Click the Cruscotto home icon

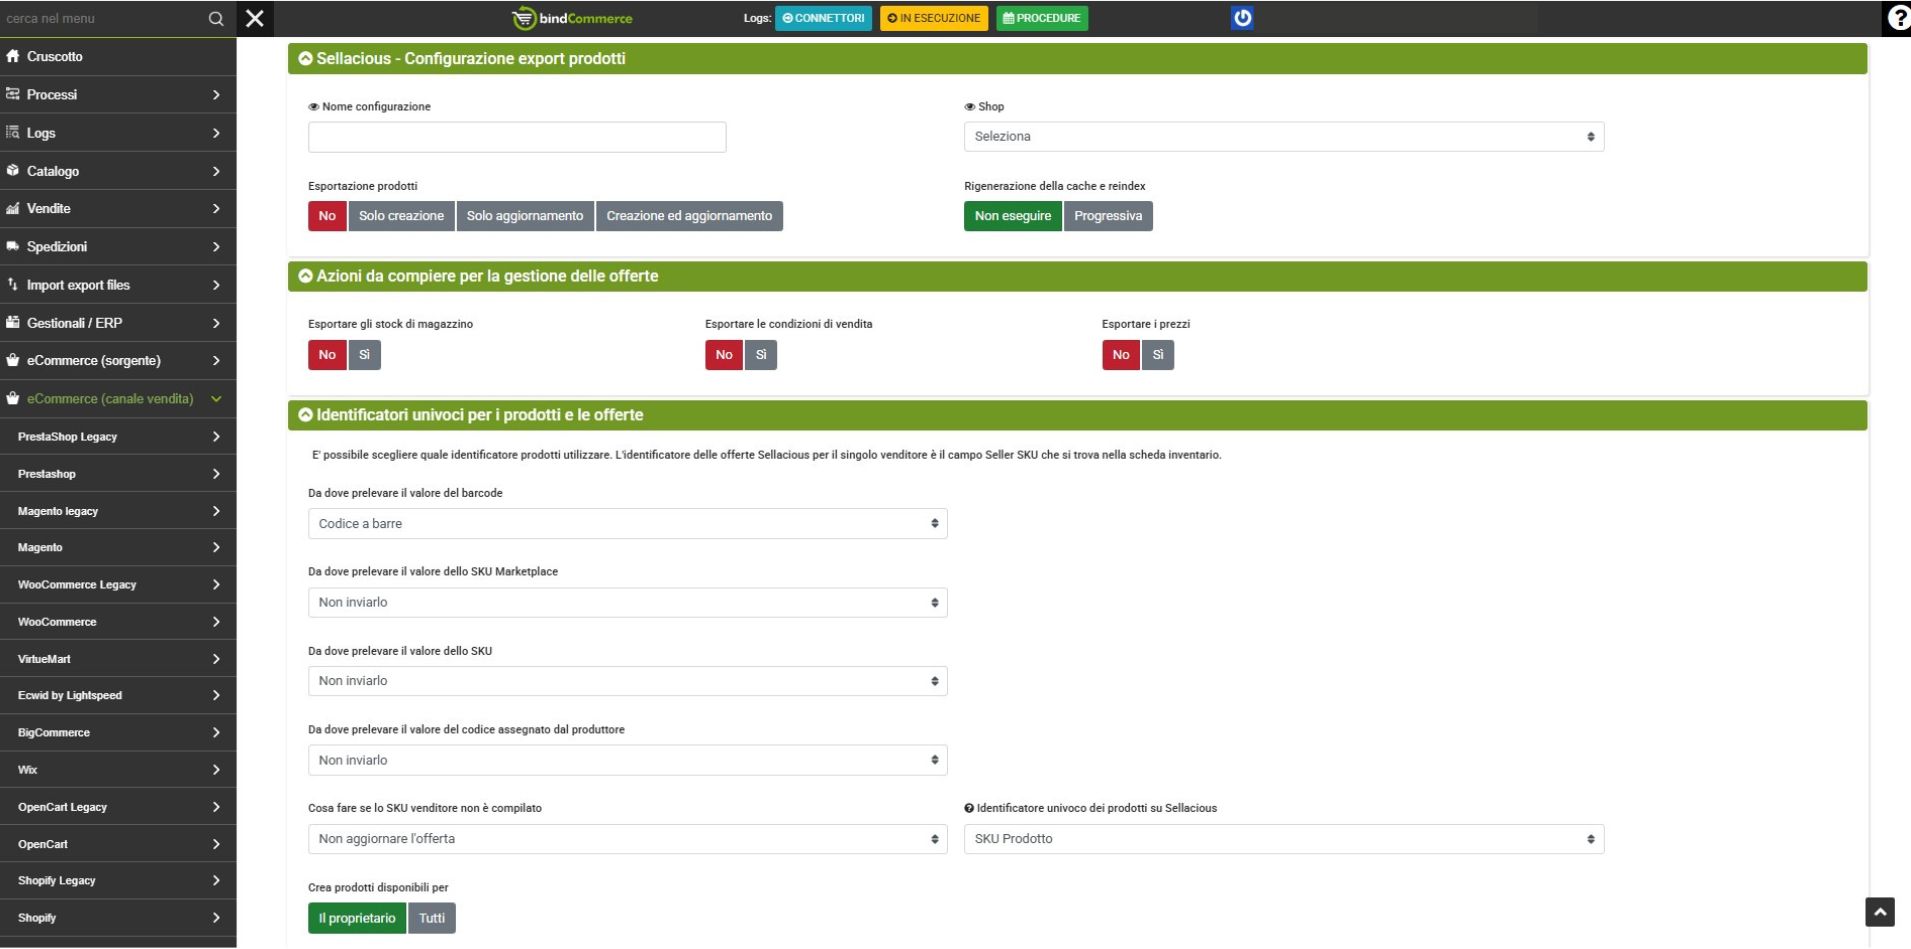tap(13, 57)
